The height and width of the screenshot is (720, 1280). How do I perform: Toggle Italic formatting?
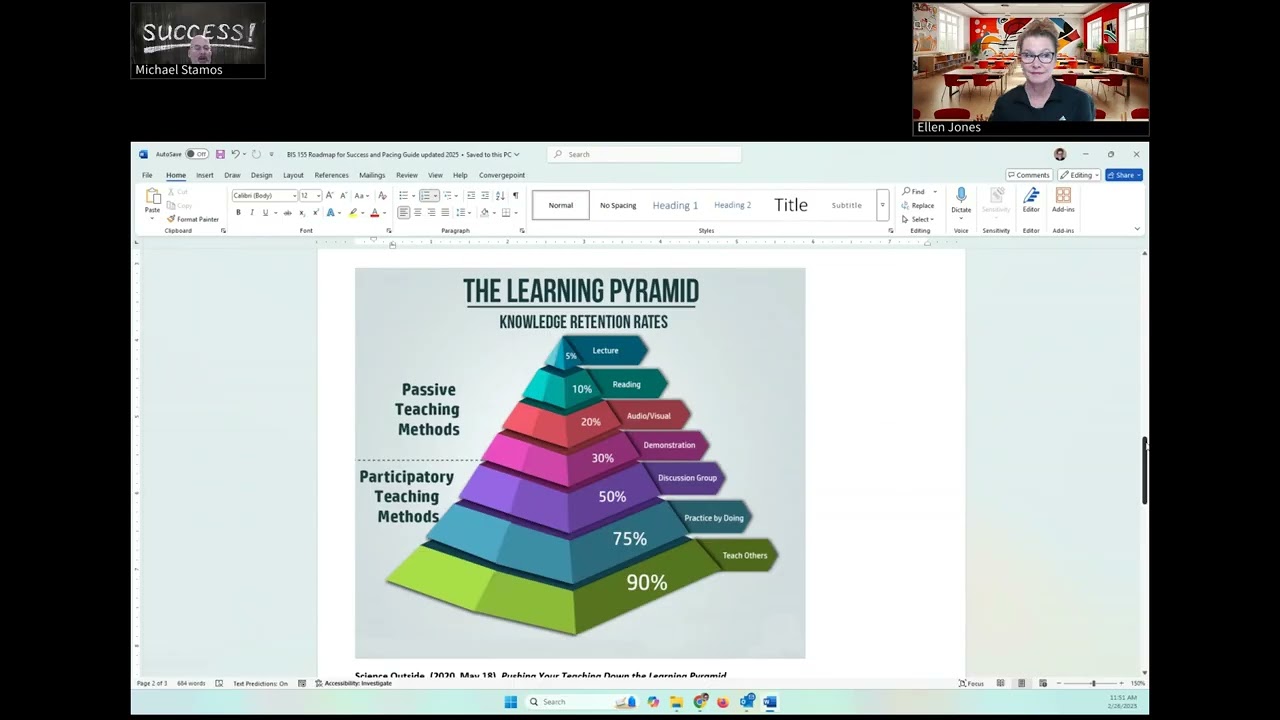pos(252,213)
